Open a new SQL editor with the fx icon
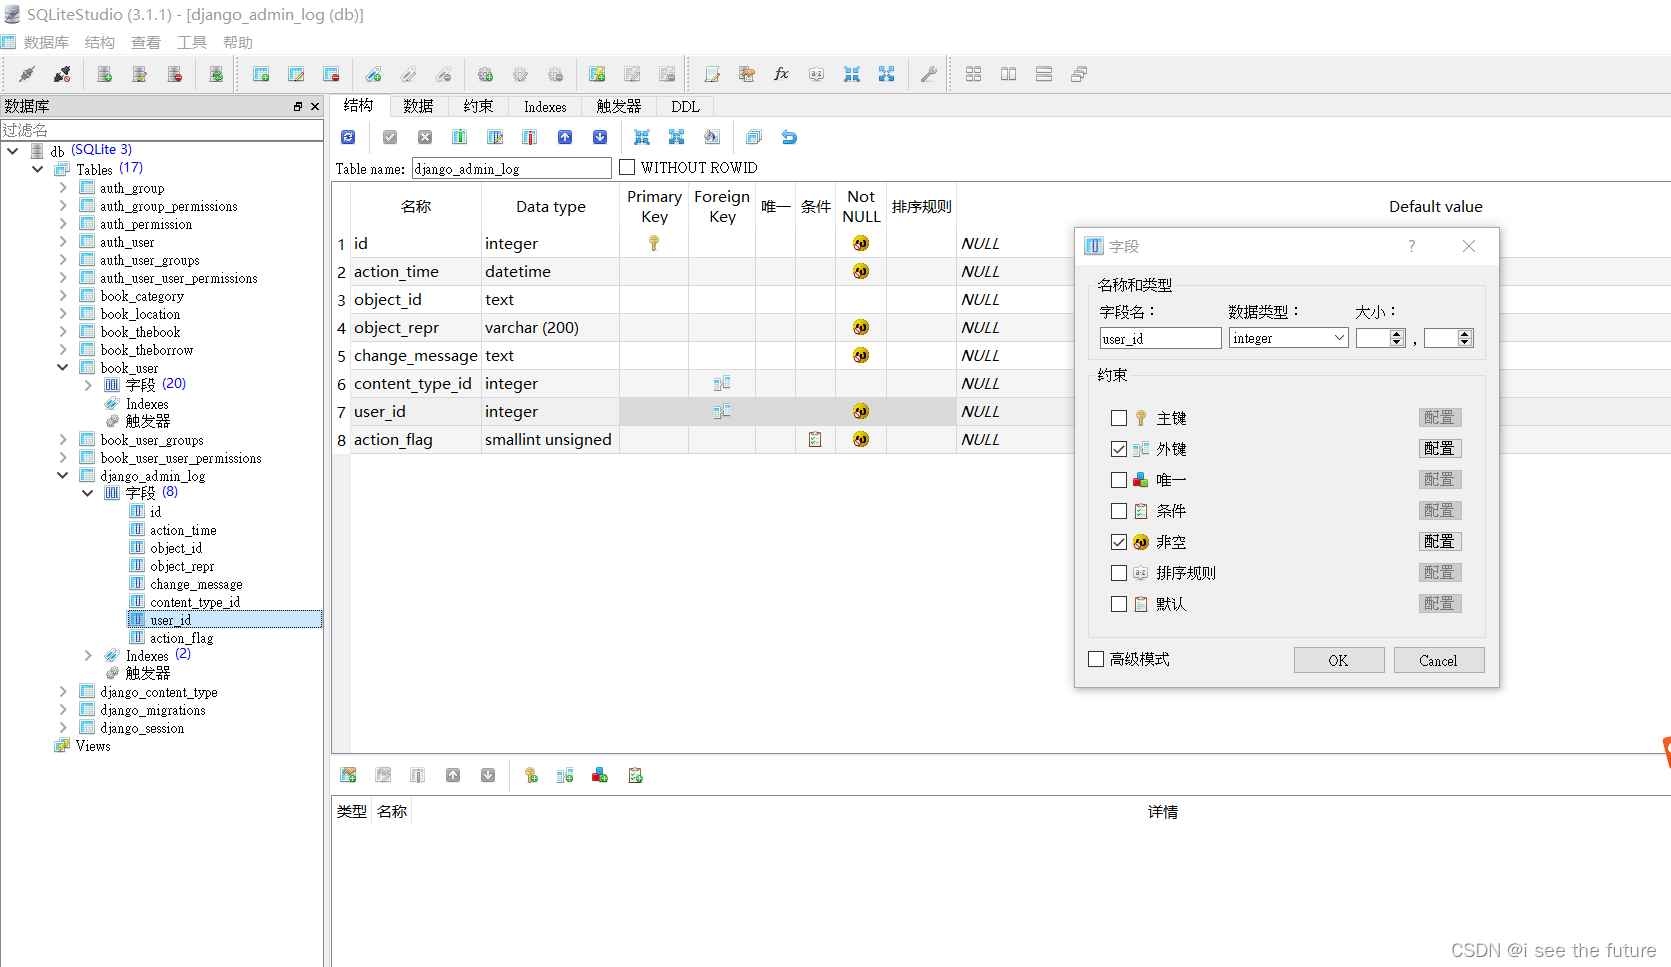Image resolution: width=1671 pixels, height=967 pixels. point(781,74)
